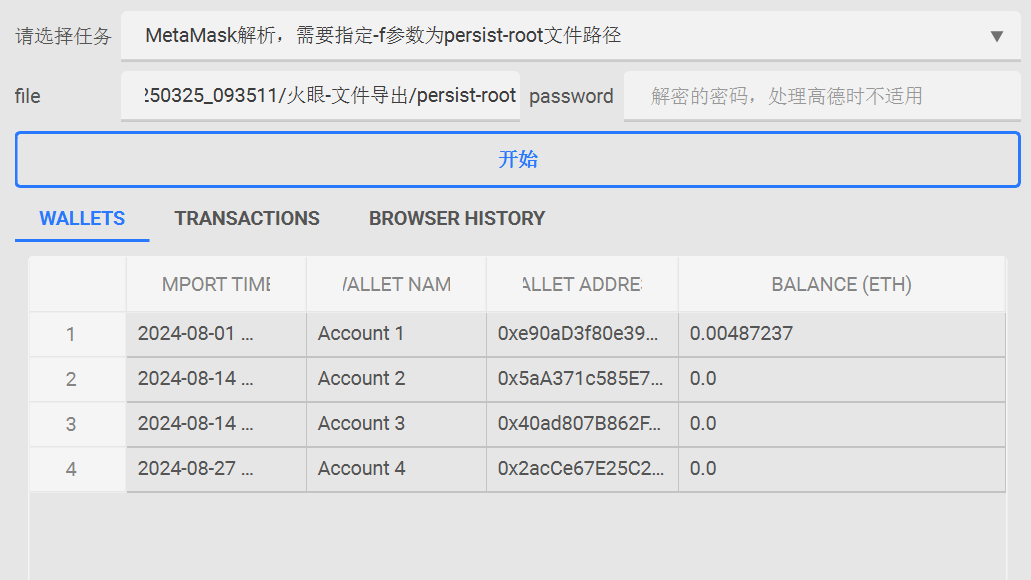This screenshot has width=1031, height=580.
Task: Select address cell 0xe90aD3f80e39...
Action: (x=583, y=334)
